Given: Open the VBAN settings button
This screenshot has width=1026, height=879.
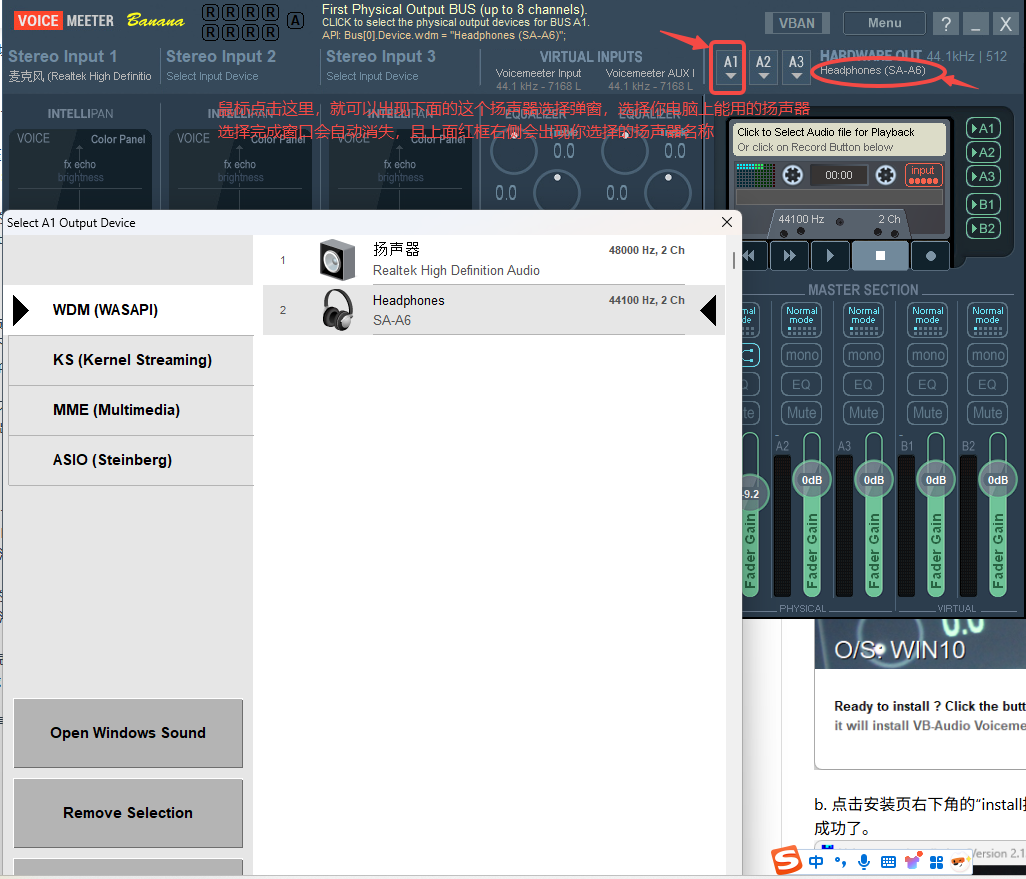Looking at the screenshot, I should tap(797, 24).
